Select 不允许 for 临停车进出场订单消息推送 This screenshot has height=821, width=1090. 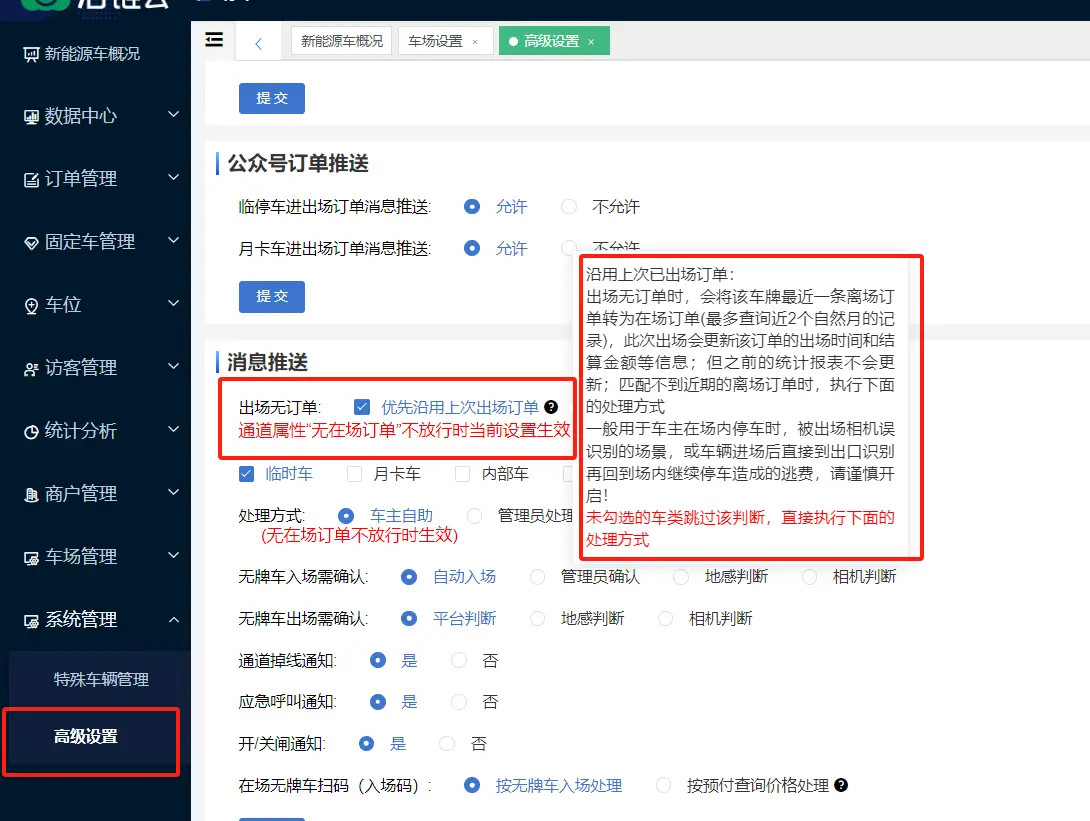coord(569,207)
